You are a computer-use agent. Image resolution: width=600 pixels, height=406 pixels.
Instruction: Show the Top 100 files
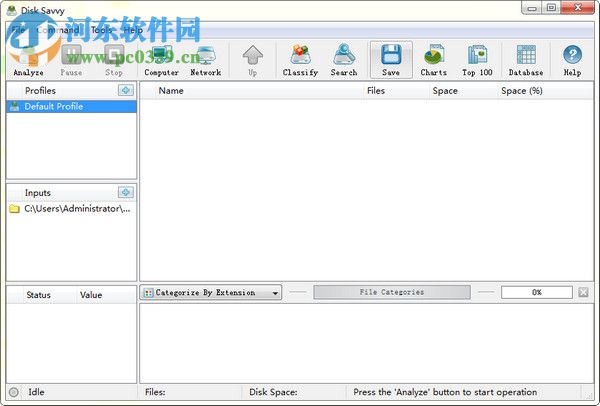point(477,60)
